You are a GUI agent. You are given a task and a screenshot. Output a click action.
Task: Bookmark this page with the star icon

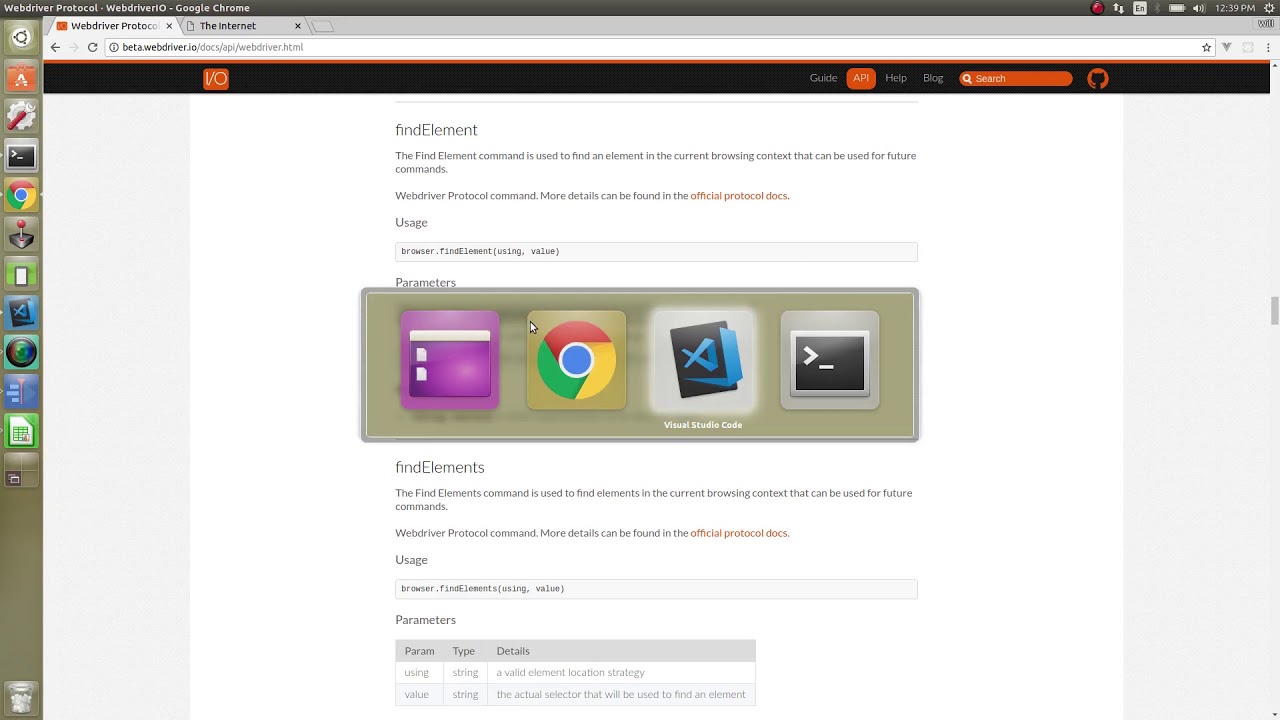(1207, 47)
